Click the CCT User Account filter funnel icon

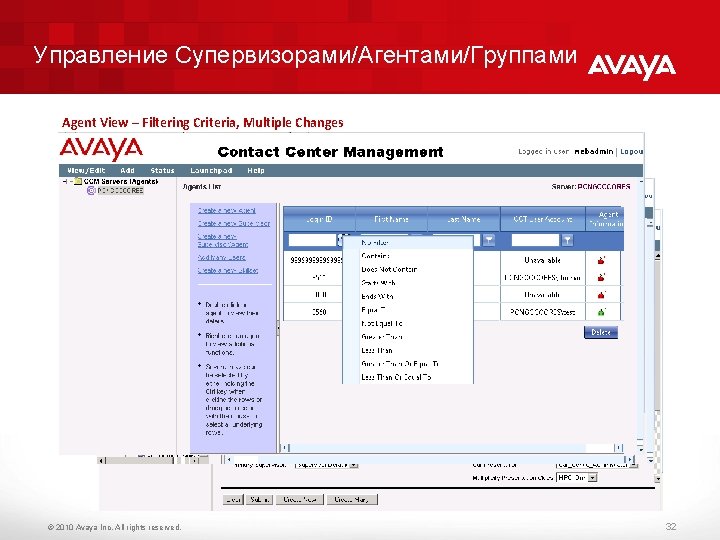pos(568,240)
